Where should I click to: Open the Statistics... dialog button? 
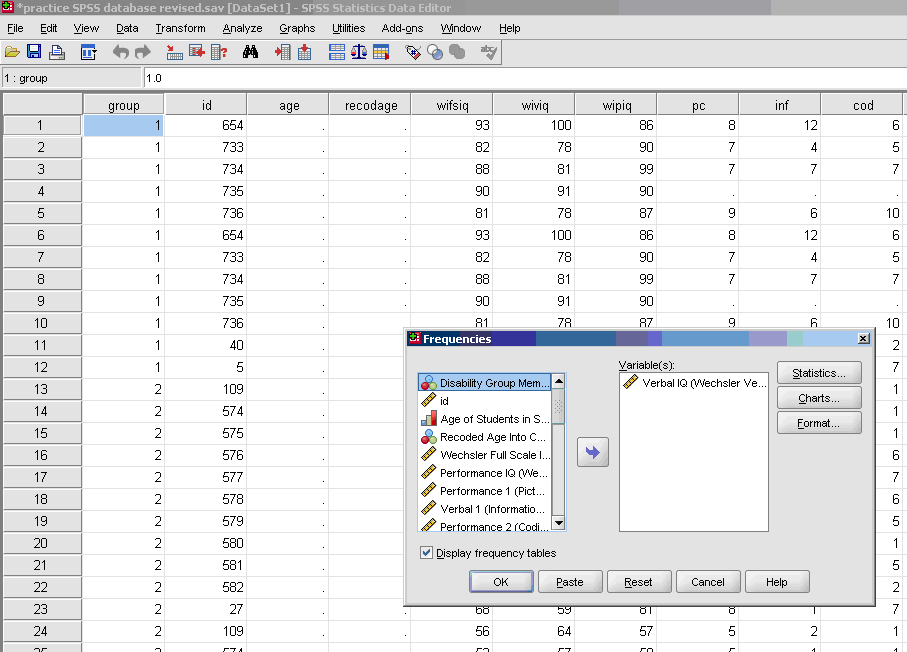tap(819, 373)
